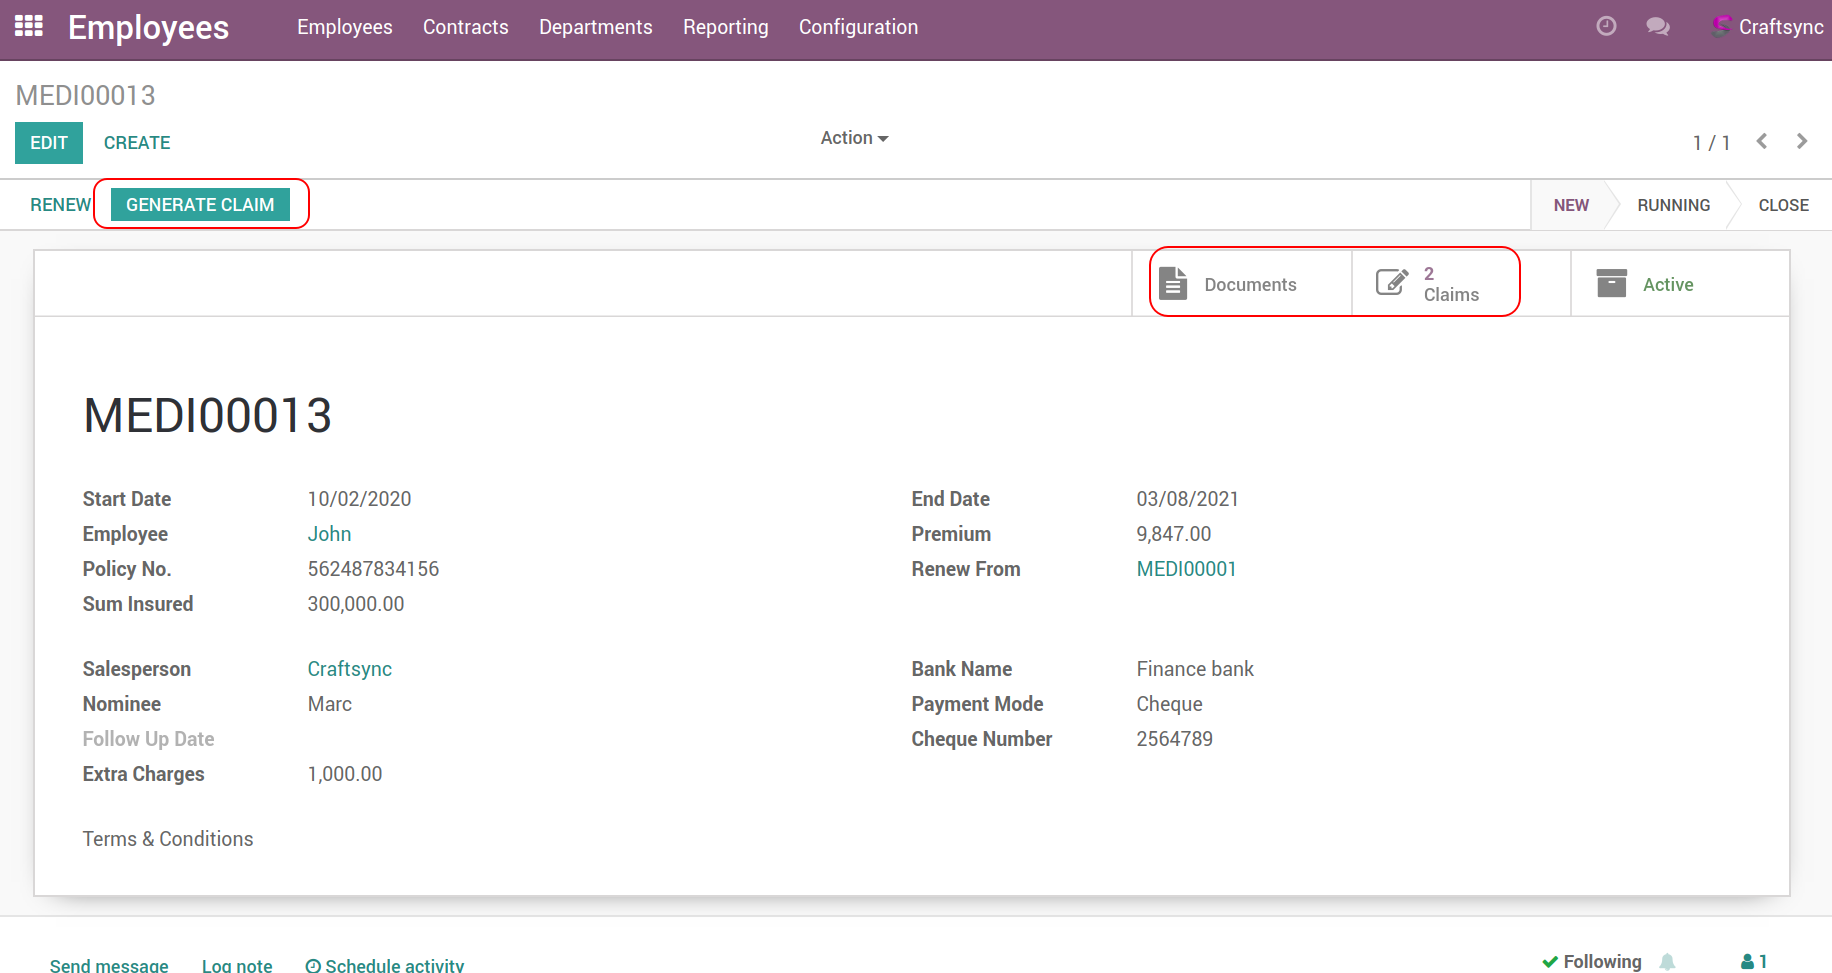Screen dimensions: 1832x973
Task: Open the apps grid menu icon
Action: [x=29, y=26]
